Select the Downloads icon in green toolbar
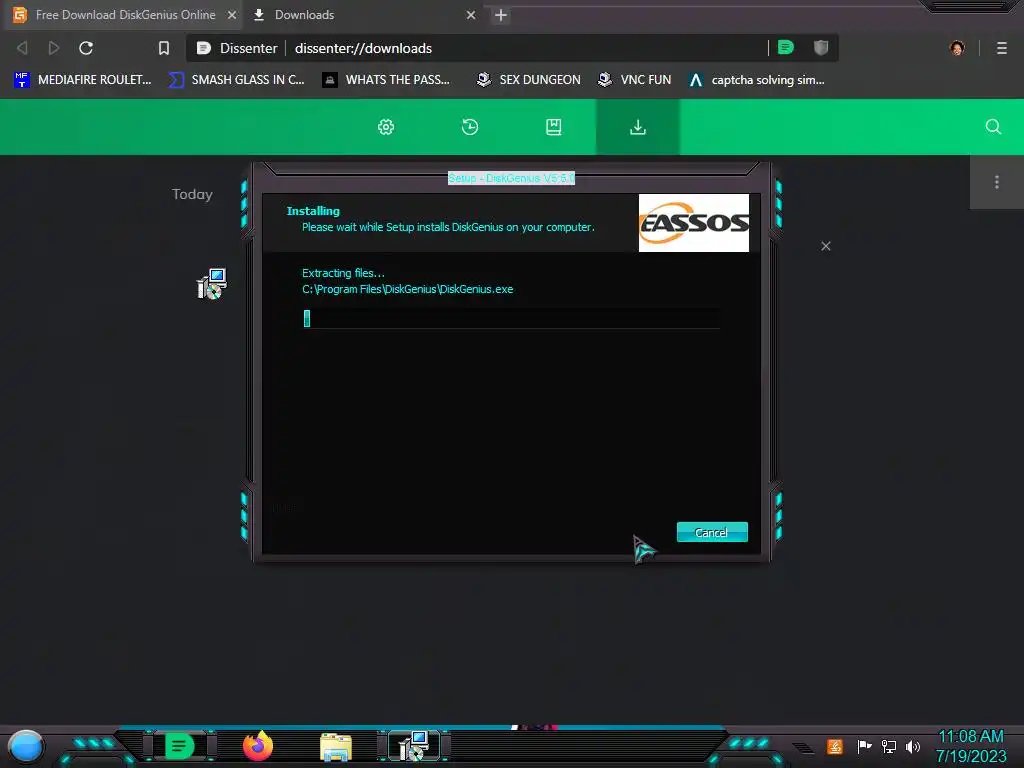This screenshot has height=768, width=1024. click(637, 127)
